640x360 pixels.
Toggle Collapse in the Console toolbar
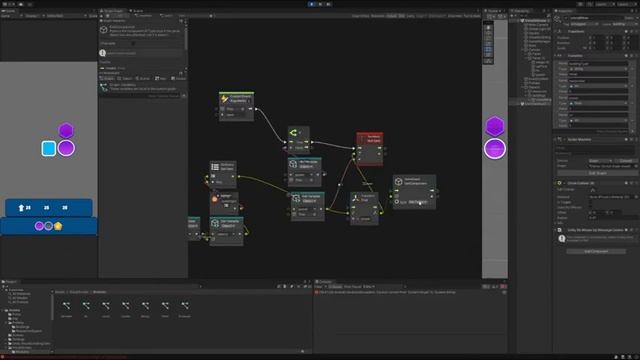(336, 287)
